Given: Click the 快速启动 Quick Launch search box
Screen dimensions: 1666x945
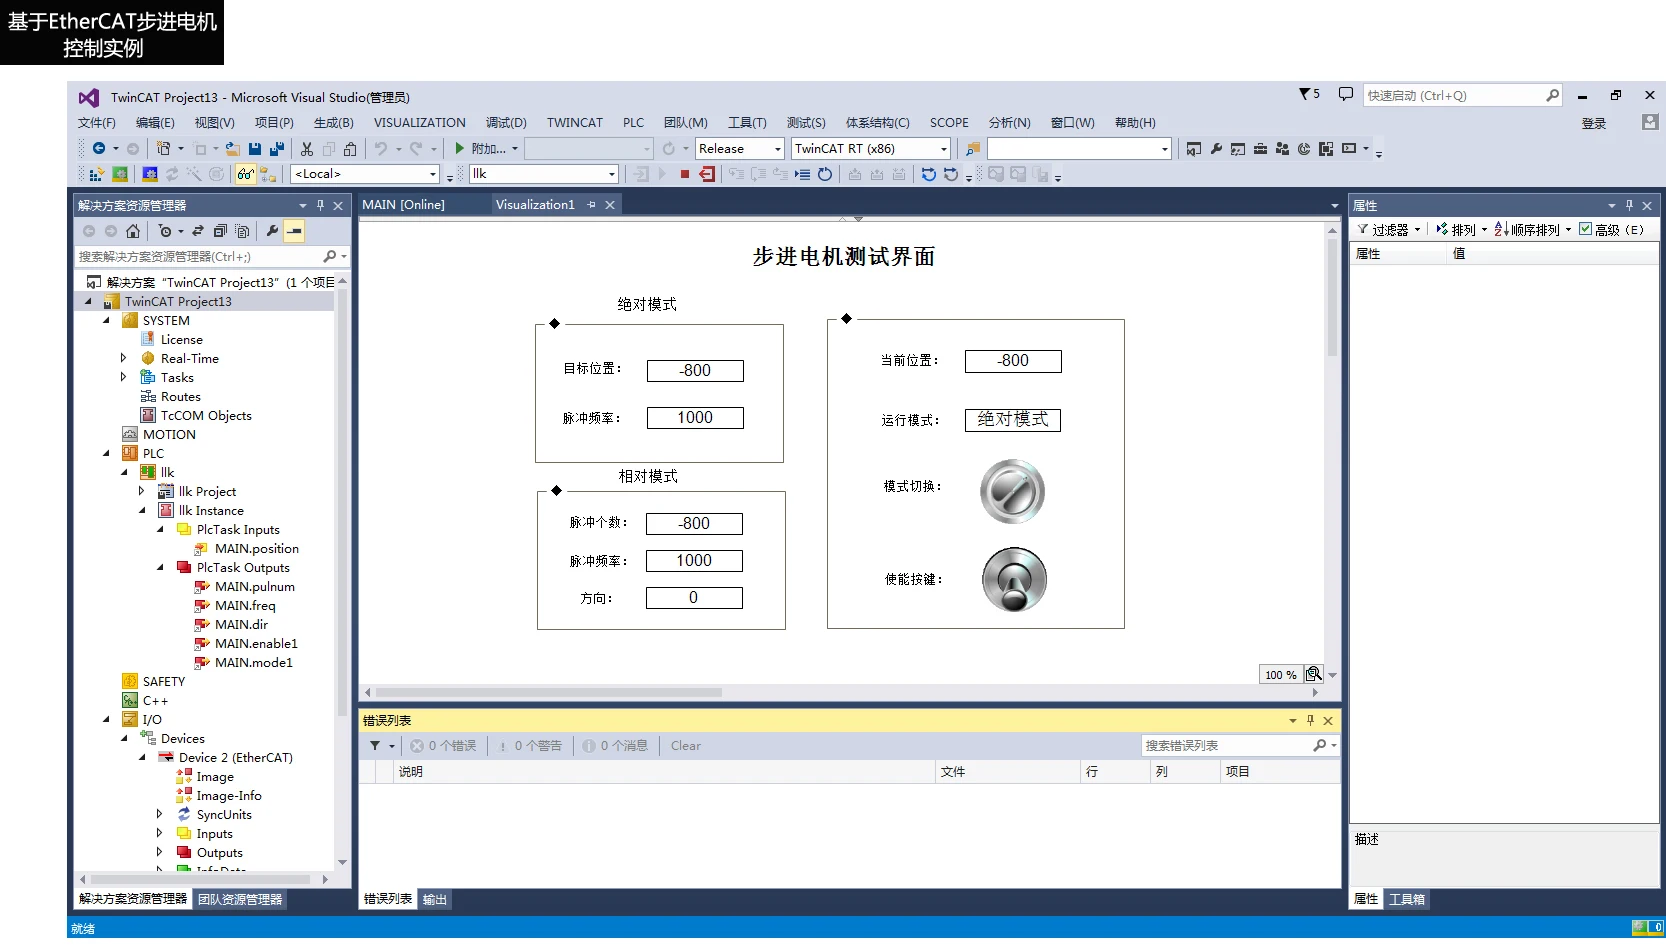Looking at the screenshot, I should pos(1463,96).
